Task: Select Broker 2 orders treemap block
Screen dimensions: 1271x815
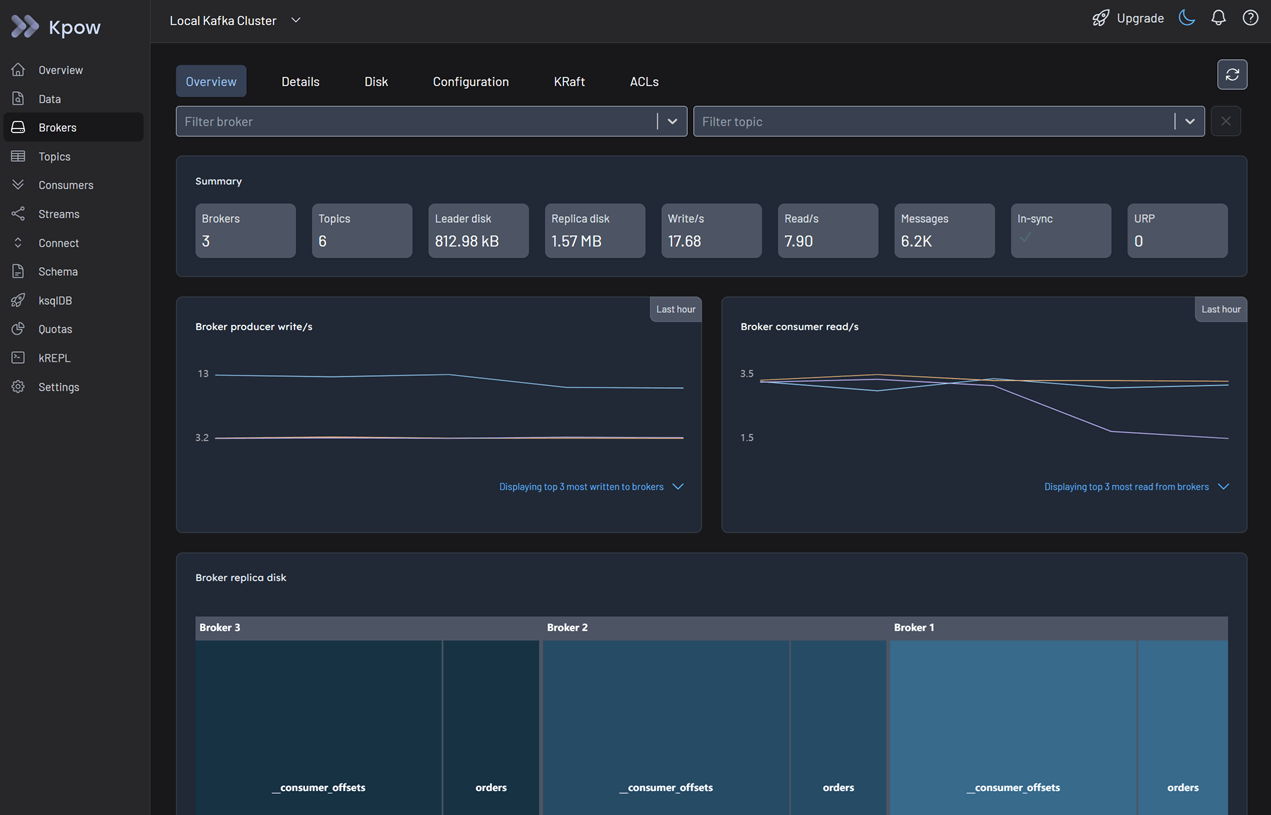Action: 838,727
